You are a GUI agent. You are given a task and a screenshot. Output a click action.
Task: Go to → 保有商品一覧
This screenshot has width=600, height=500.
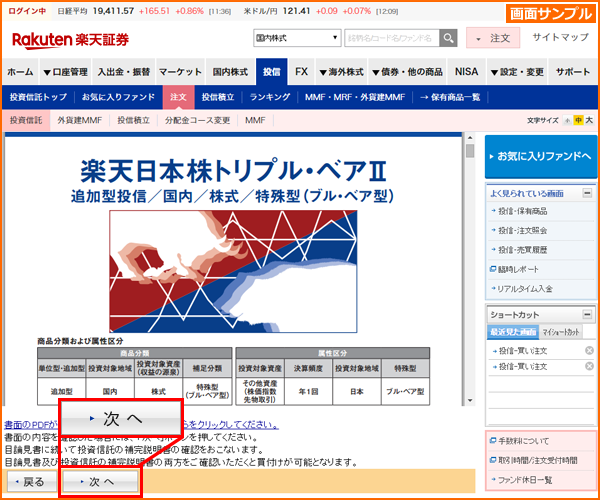tap(450, 97)
